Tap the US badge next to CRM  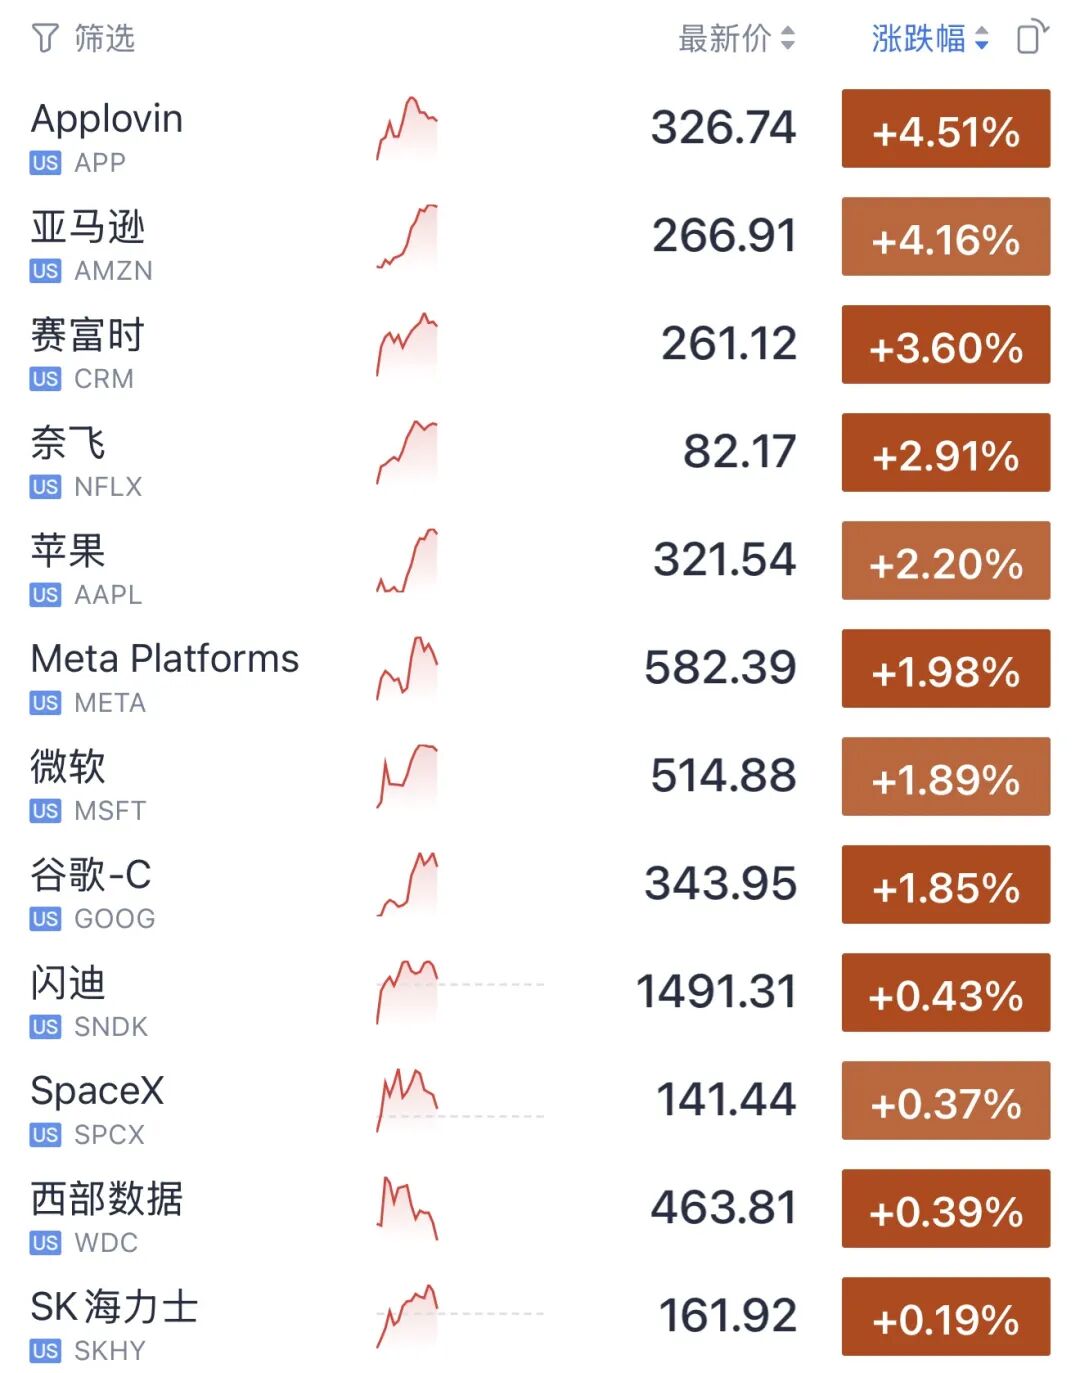[x=45, y=379]
